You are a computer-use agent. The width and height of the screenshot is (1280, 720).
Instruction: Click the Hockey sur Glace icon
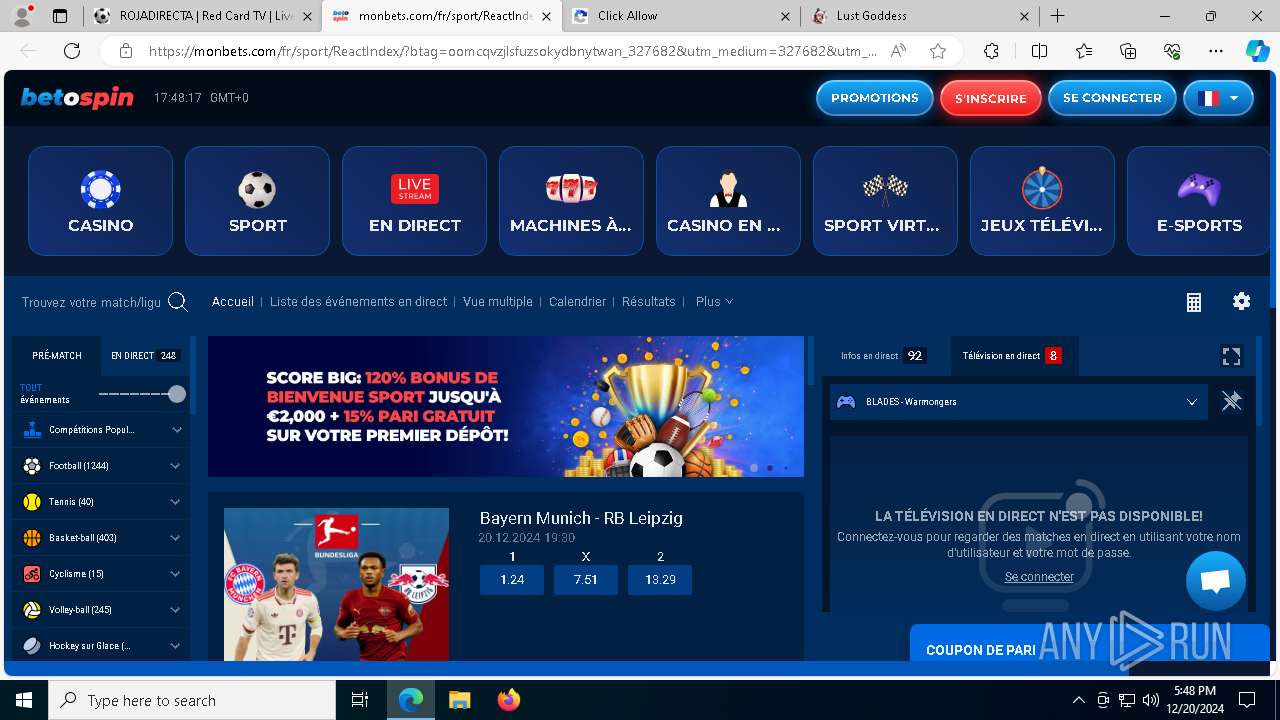32,646
